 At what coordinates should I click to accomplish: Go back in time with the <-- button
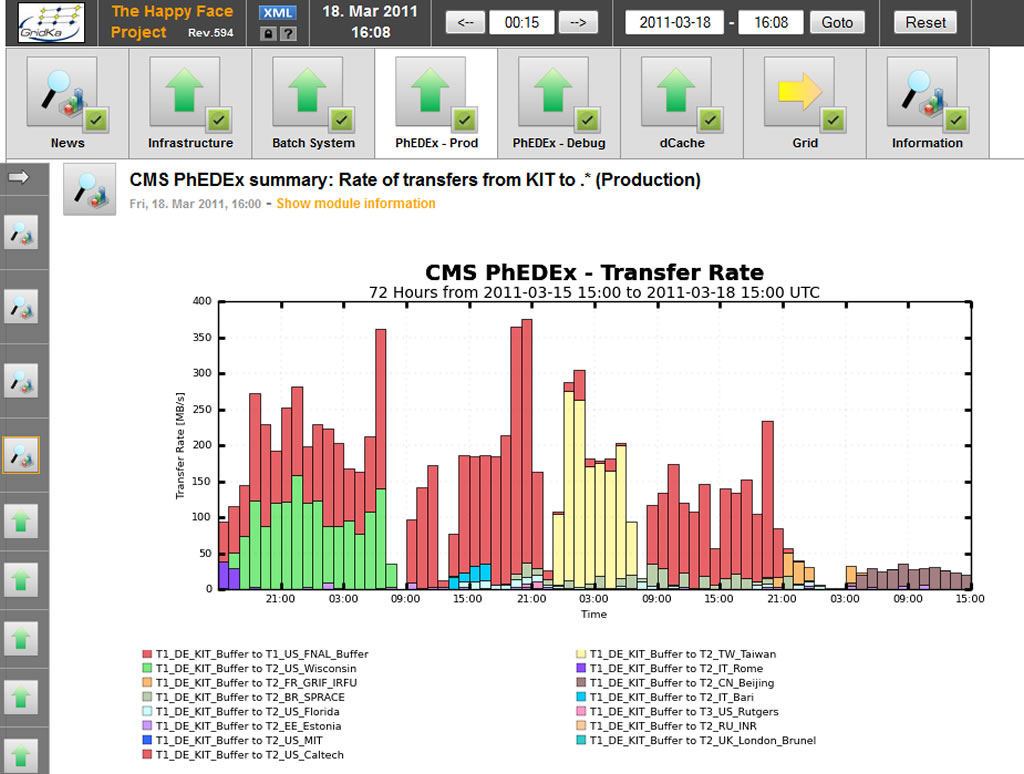click(466, 22)
